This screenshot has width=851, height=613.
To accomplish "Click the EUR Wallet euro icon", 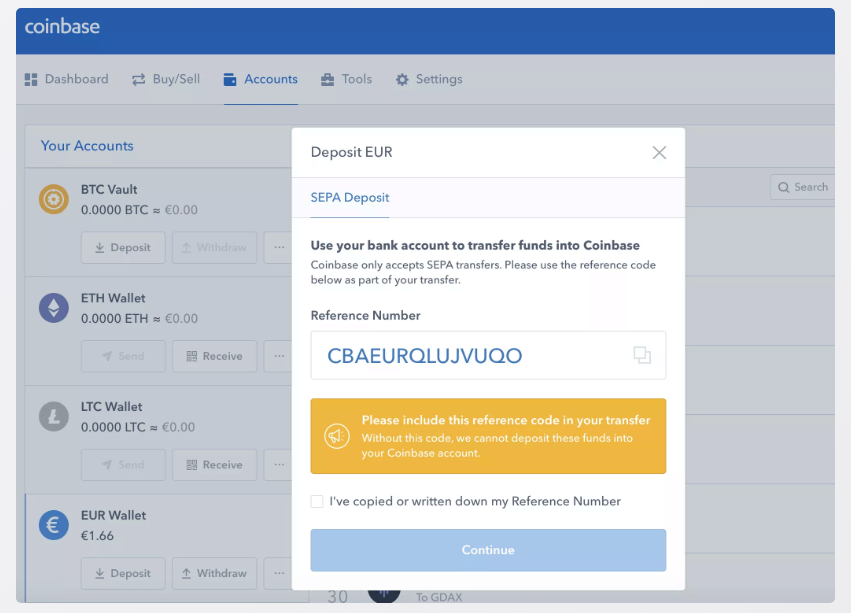I will [54, 525].
